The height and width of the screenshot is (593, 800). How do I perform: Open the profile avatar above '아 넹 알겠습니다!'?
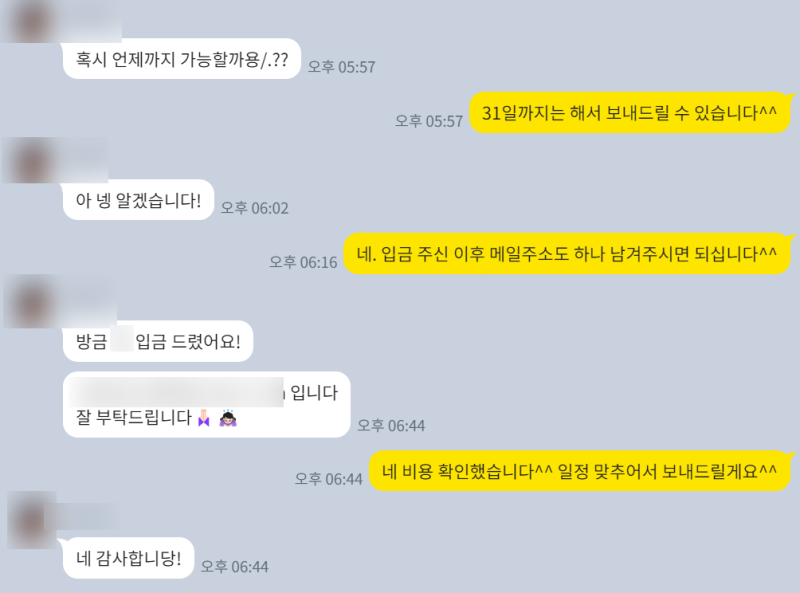32,160
